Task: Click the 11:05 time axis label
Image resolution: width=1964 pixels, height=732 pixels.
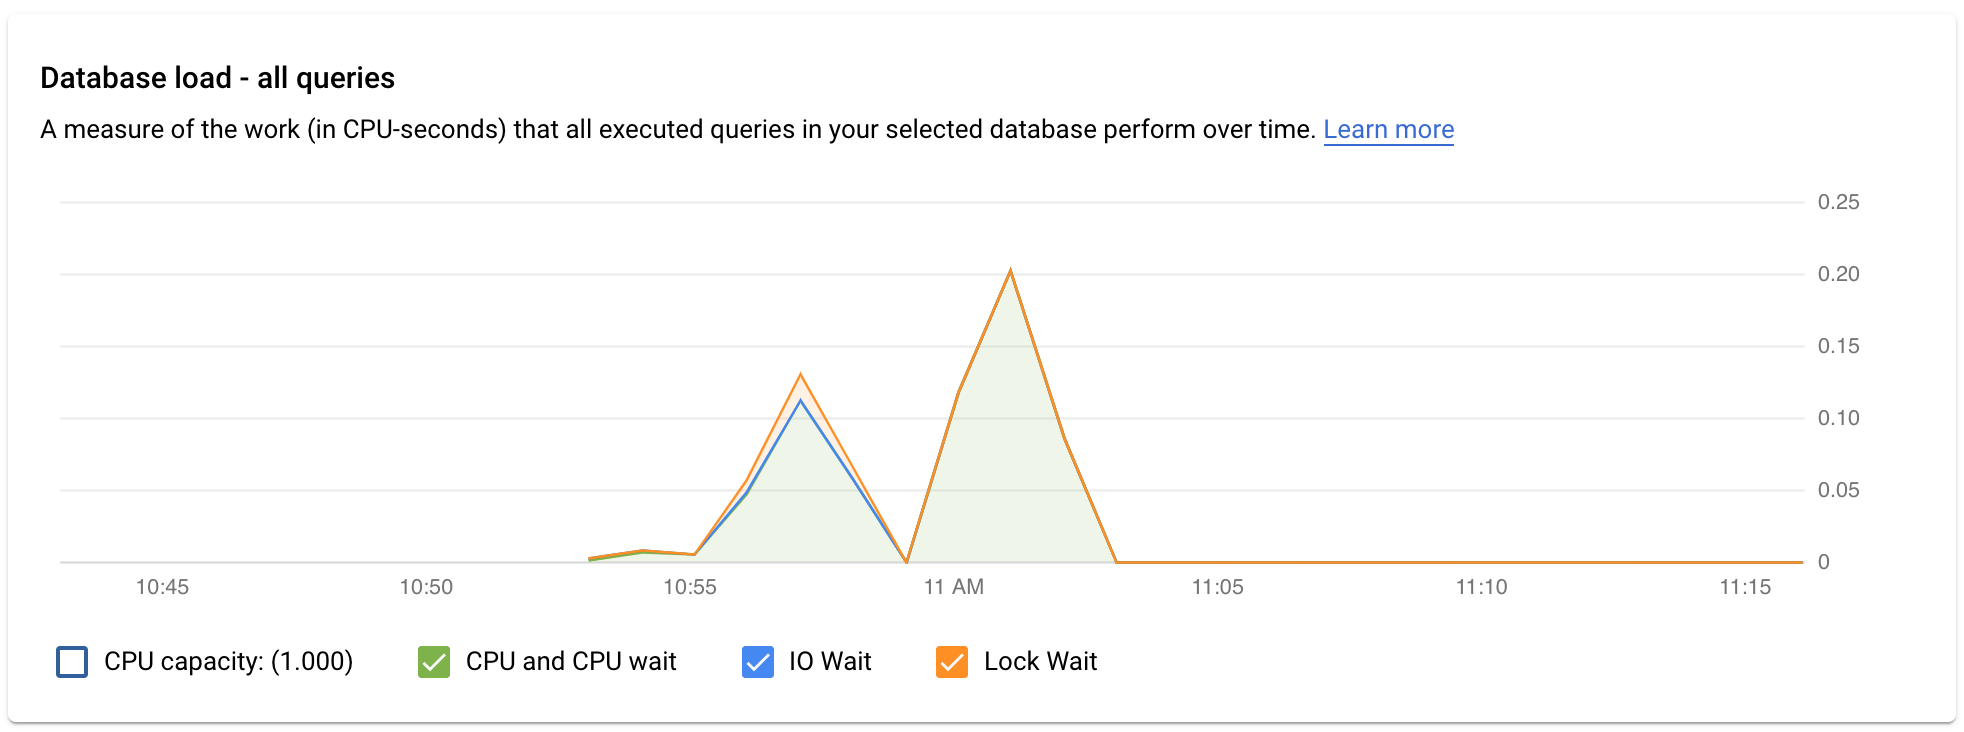Action: point(1217,587)
